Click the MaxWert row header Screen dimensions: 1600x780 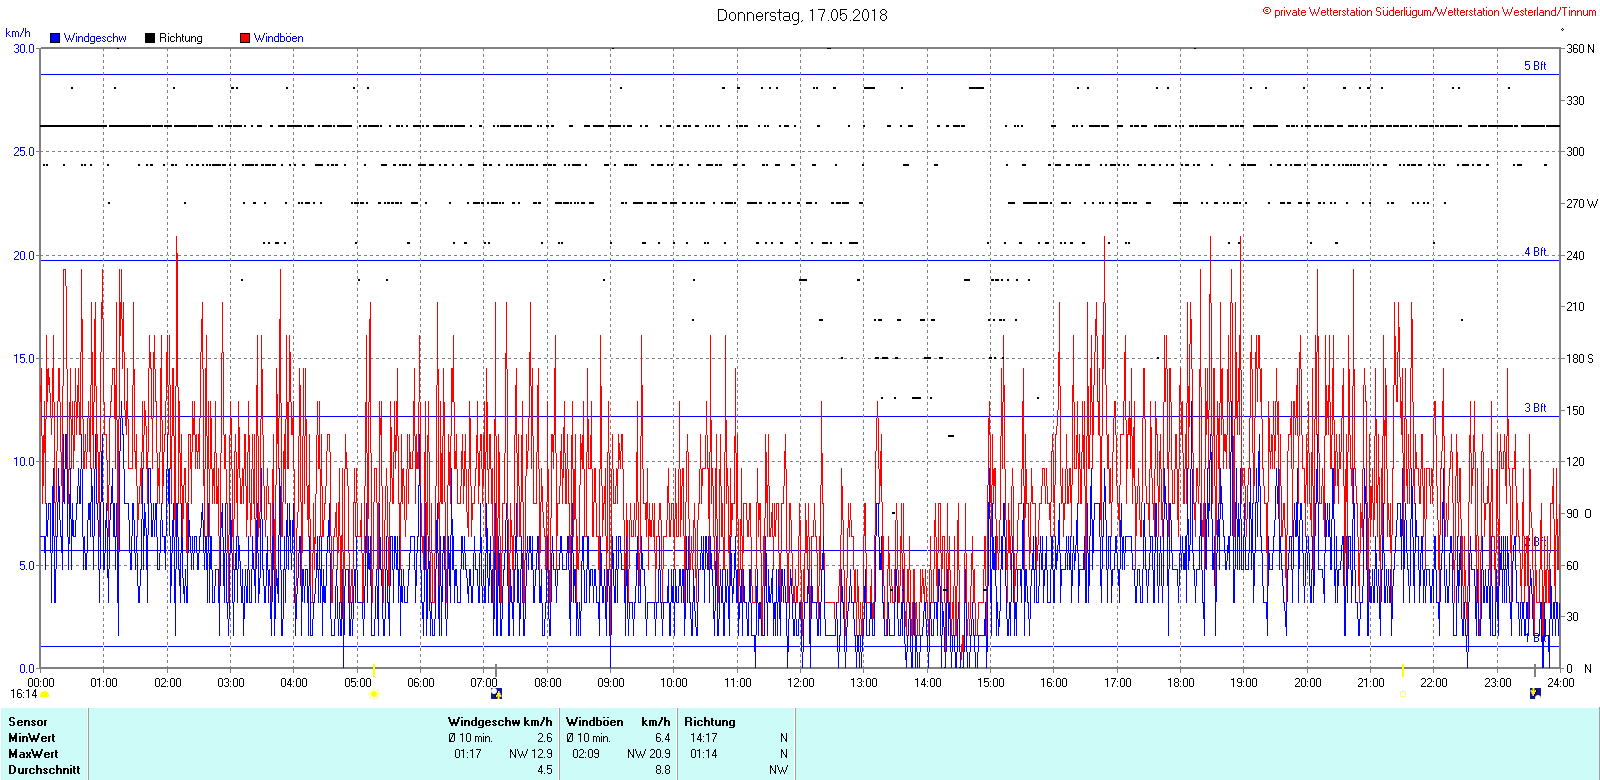pyautogui.click(x=33, y=754)
